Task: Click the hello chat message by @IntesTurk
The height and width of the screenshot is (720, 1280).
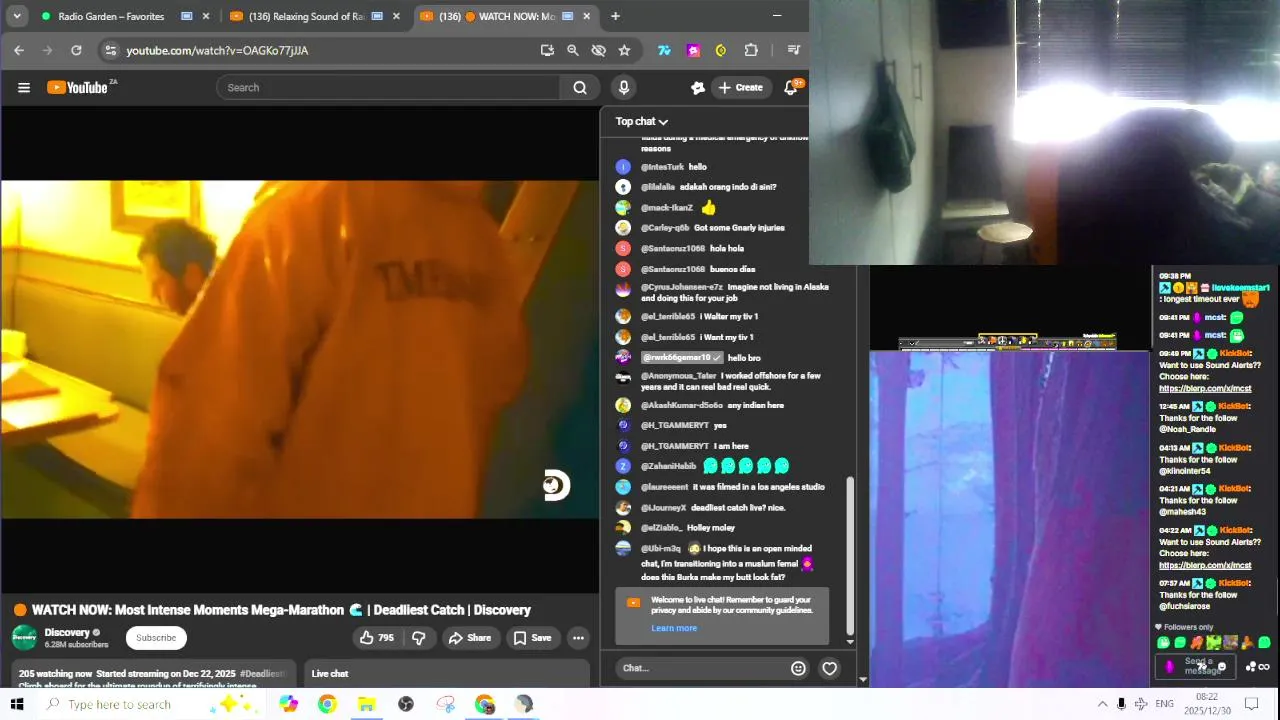Action: click(x=698, y=167)
